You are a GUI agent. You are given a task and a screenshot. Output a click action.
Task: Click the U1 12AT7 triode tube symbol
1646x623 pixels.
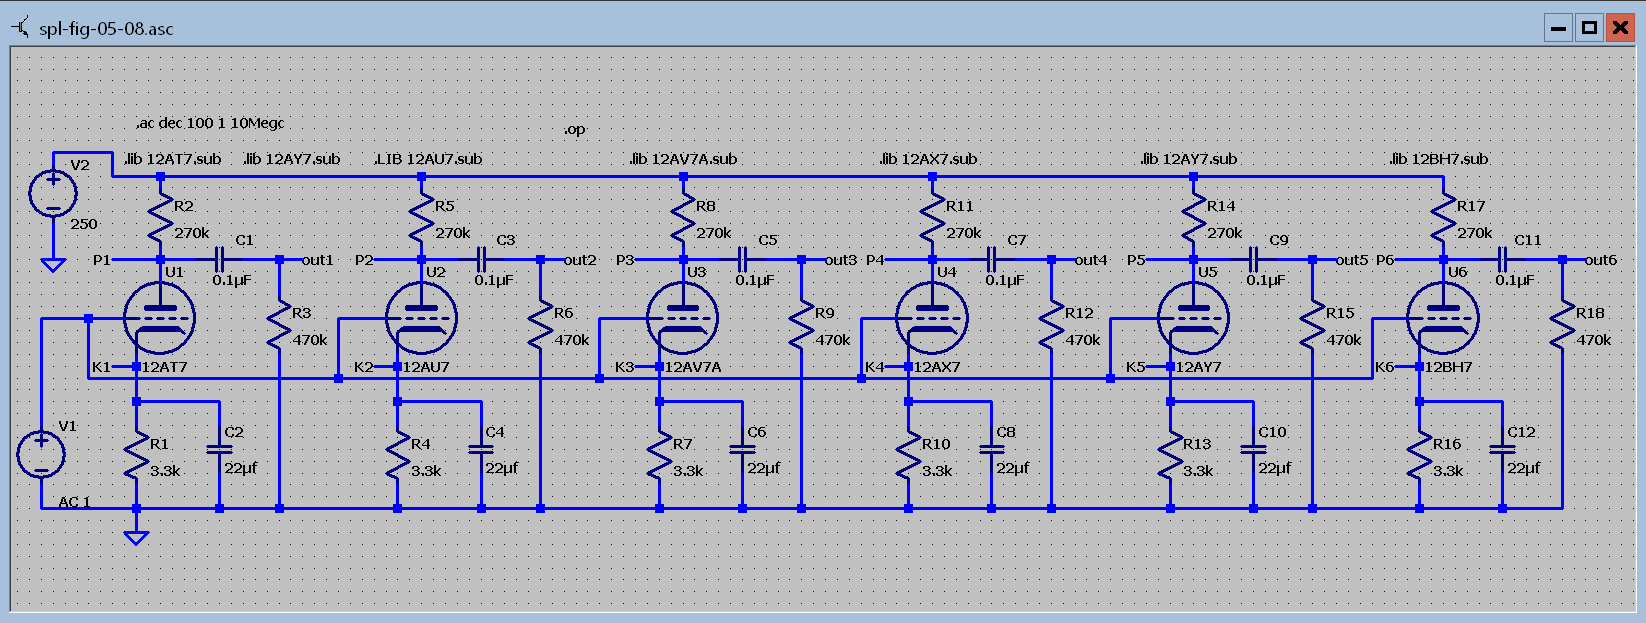coord(159,319)
